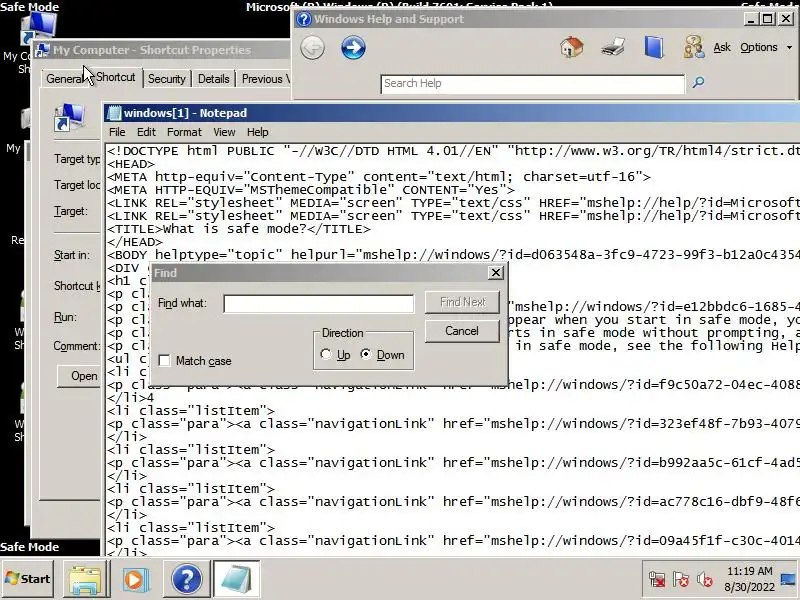Click the "</HEAD>" line in Notepad
Viewport: 800px width, 600px height.
135,242
